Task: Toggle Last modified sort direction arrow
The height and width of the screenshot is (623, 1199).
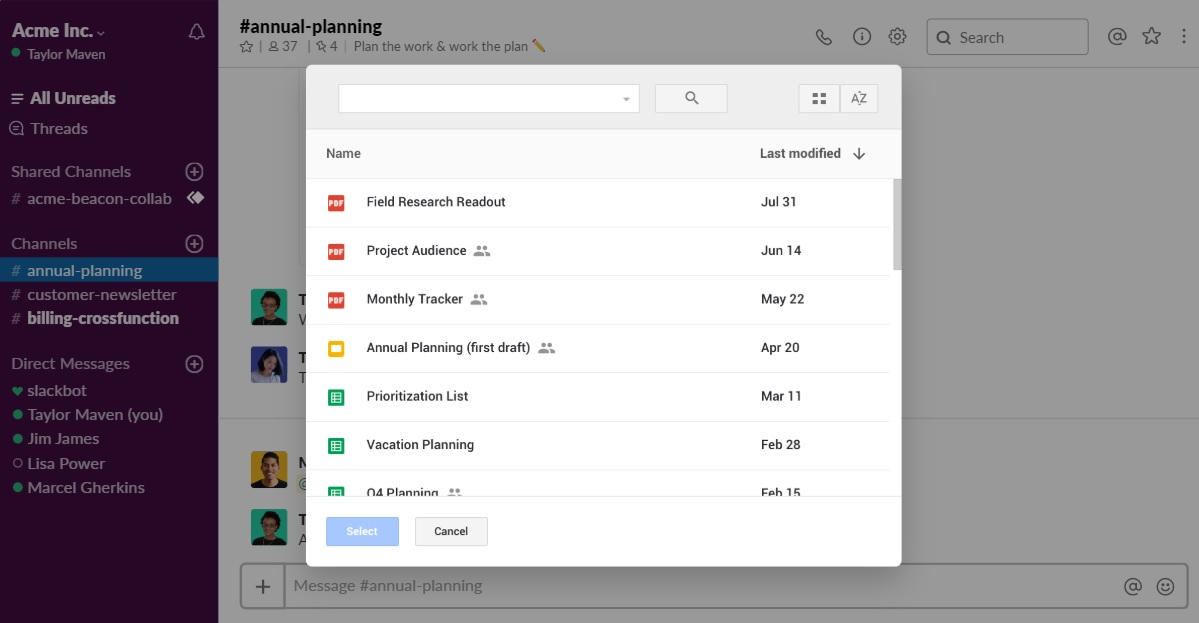Action: 859,154
